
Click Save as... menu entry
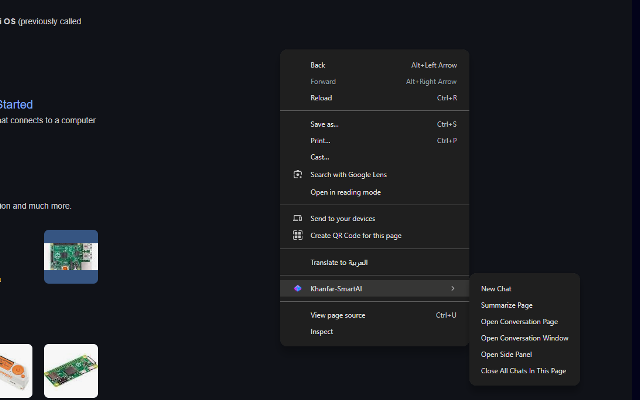(324, 124)
